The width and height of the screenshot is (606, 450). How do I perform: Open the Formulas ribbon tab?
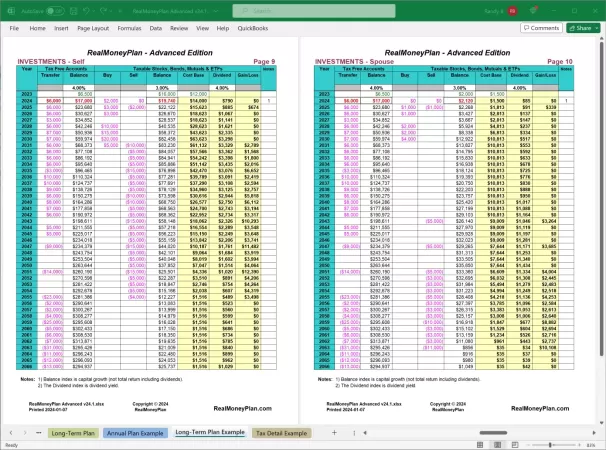click(x=130, y=28)
